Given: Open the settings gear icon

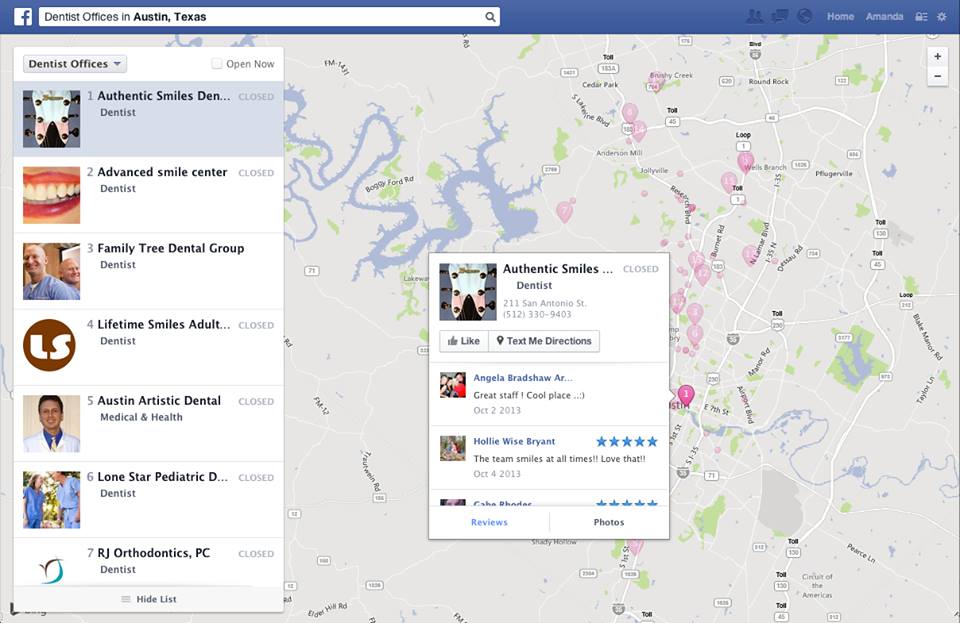Looking at the screenshot, I should coord(942,17).
